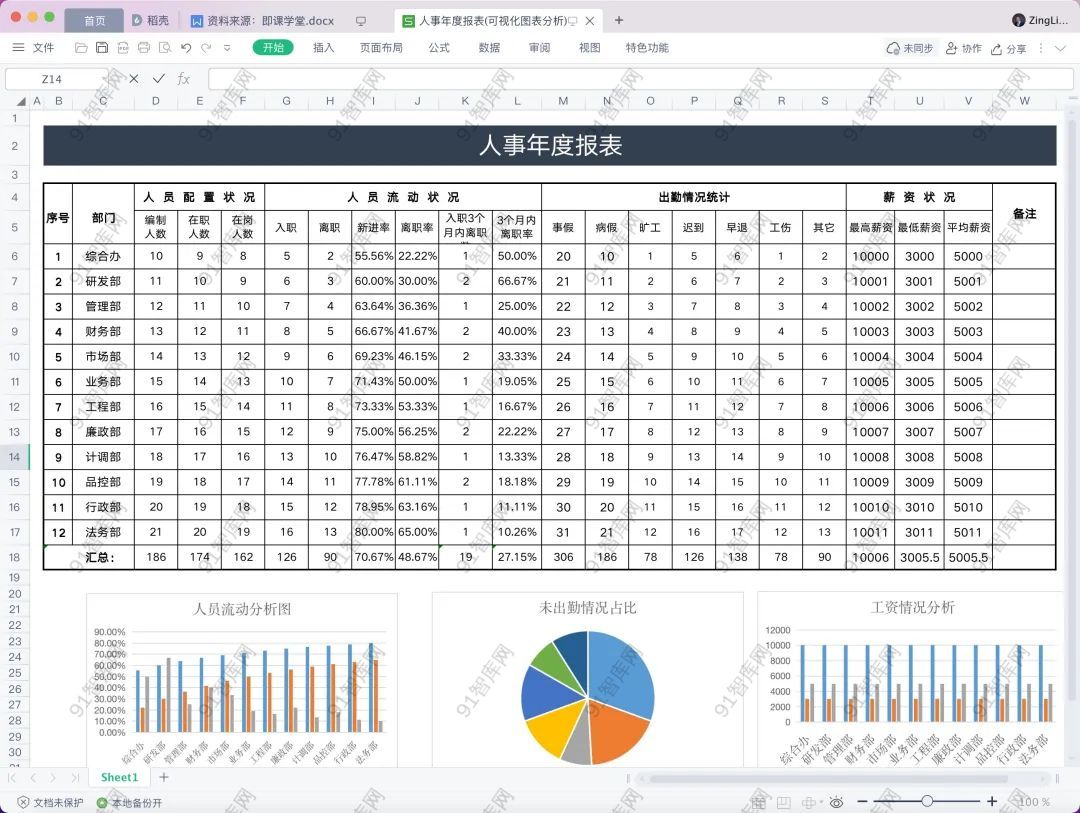Click the insert function fx icon
This screenshot has height=813, width=1080.
coord(183,79)
